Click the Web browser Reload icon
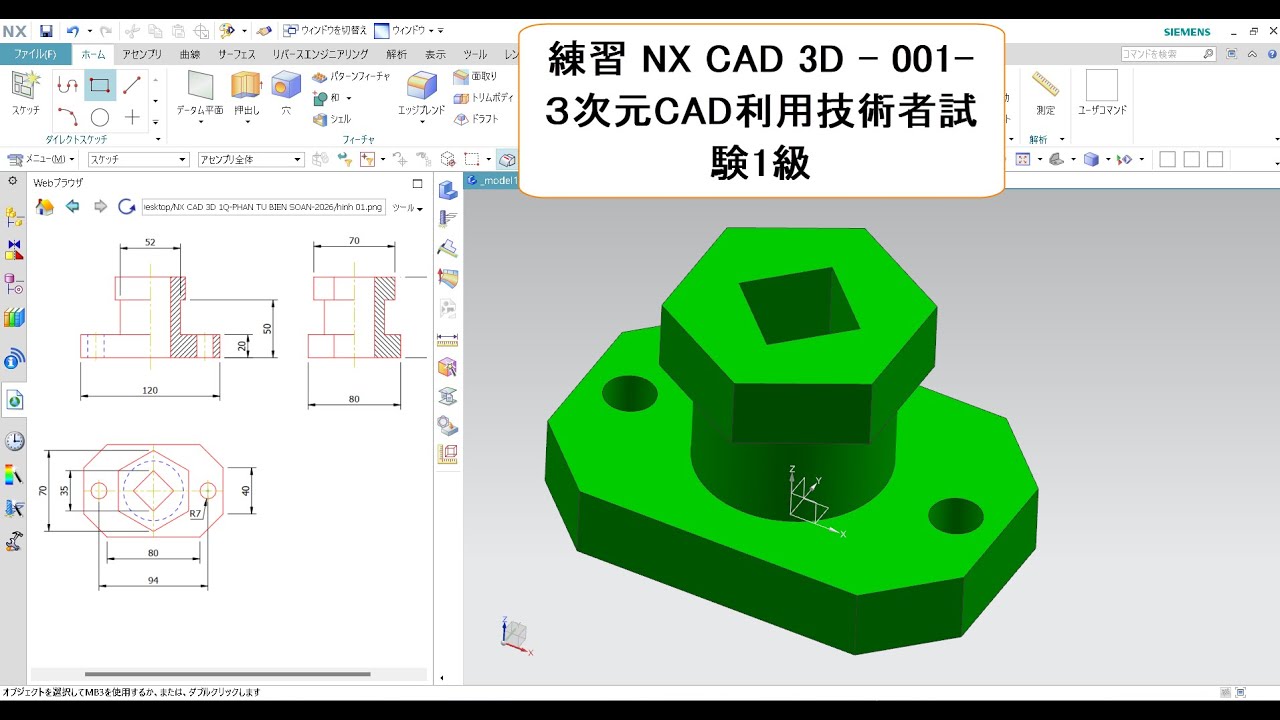The width and height of the screenshot is (1280, 720). 127,206
